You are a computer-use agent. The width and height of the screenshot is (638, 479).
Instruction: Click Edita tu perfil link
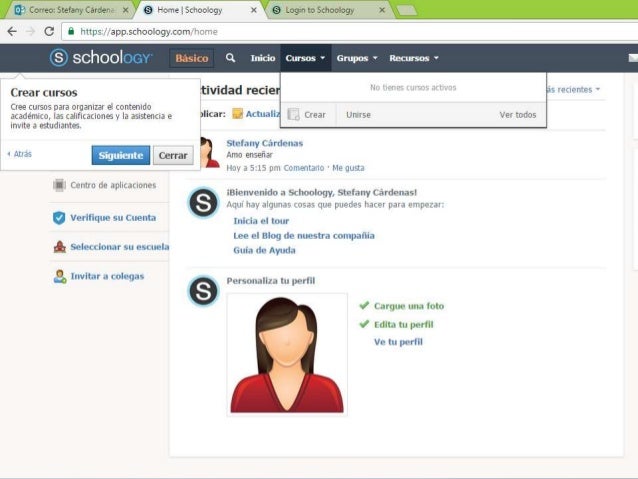coord(404,324)
